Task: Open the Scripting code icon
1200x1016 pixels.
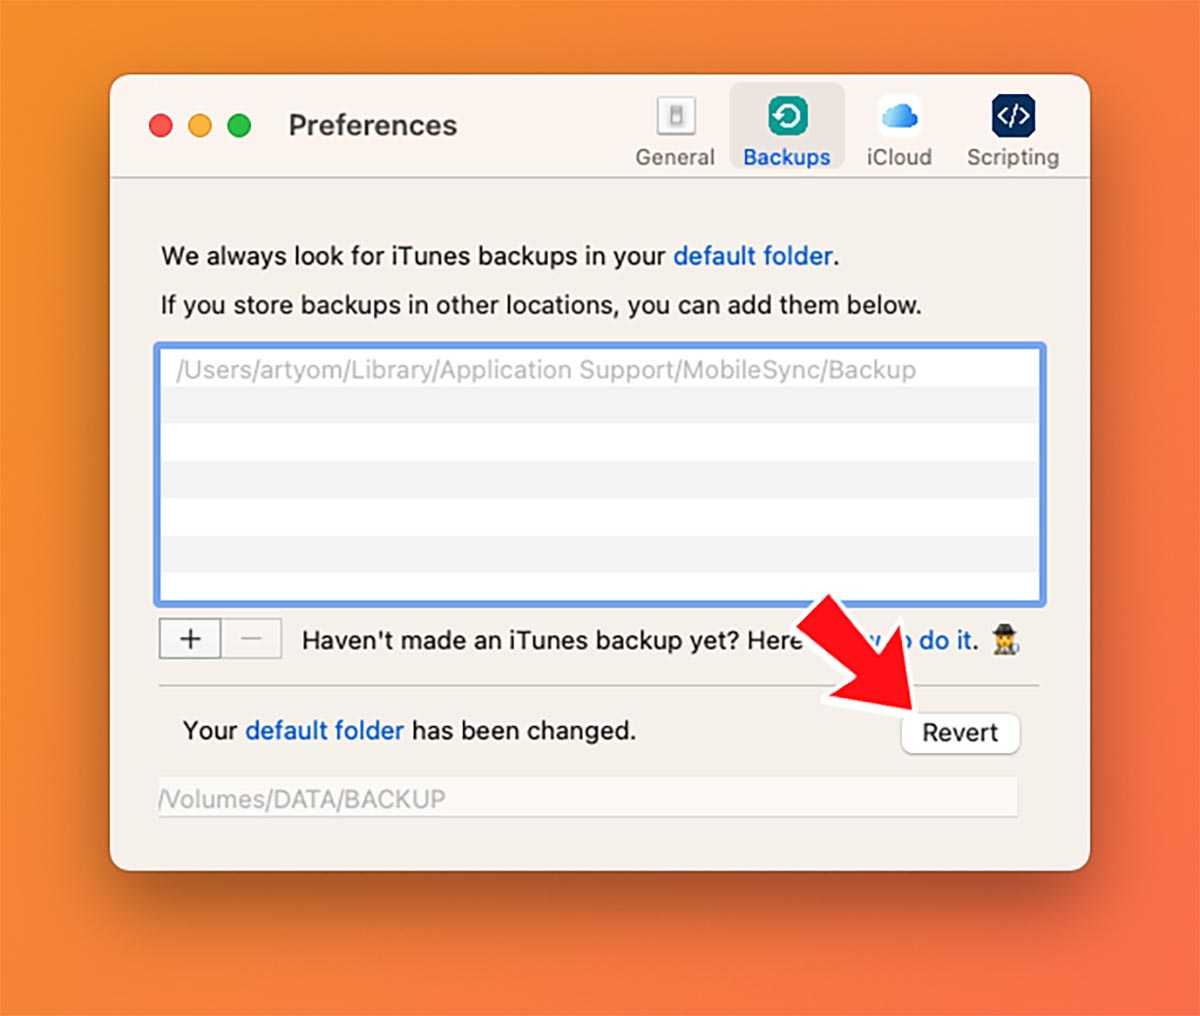Action: [x=1013, y=117]
